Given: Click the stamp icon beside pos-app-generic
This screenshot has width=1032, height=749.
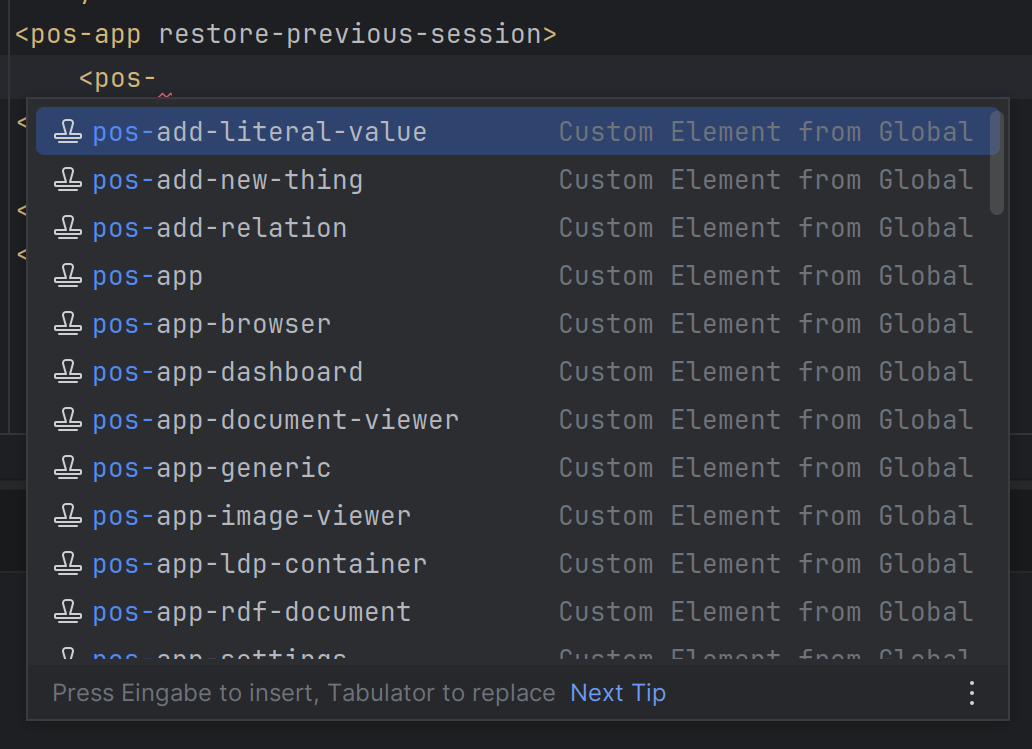Looking at the screenshot, I should 67,468.
